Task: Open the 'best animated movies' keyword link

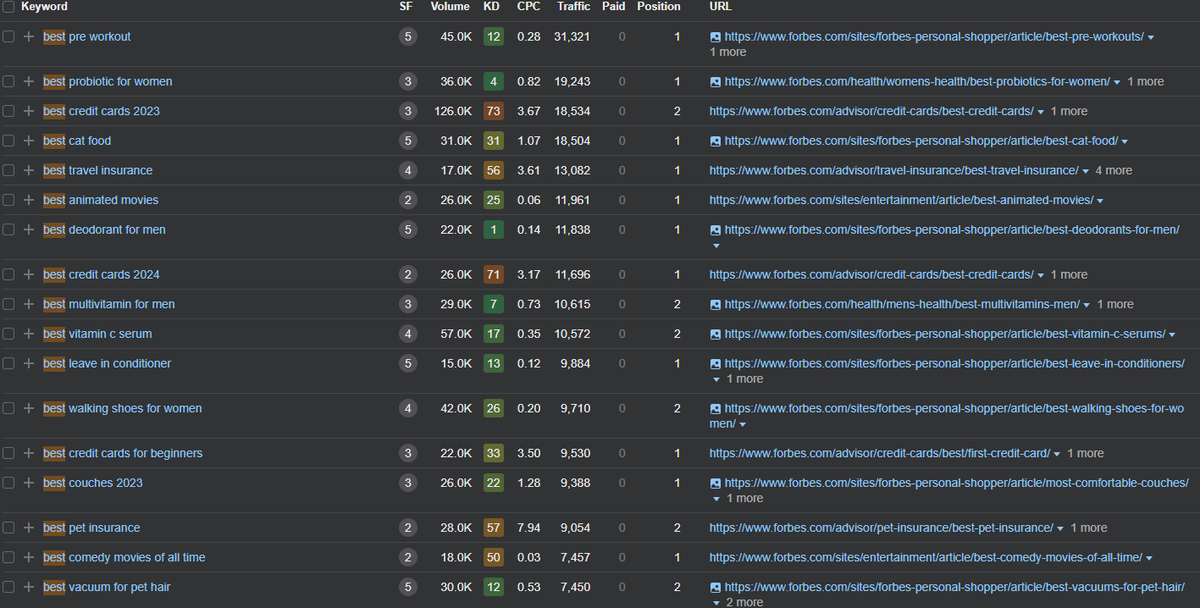Action: (101, 200)
